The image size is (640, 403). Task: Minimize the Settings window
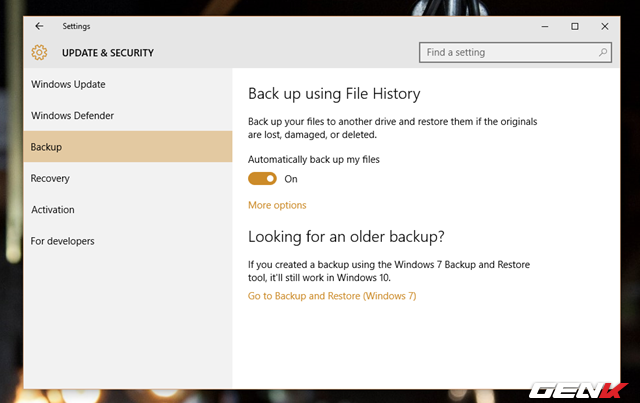545,27
